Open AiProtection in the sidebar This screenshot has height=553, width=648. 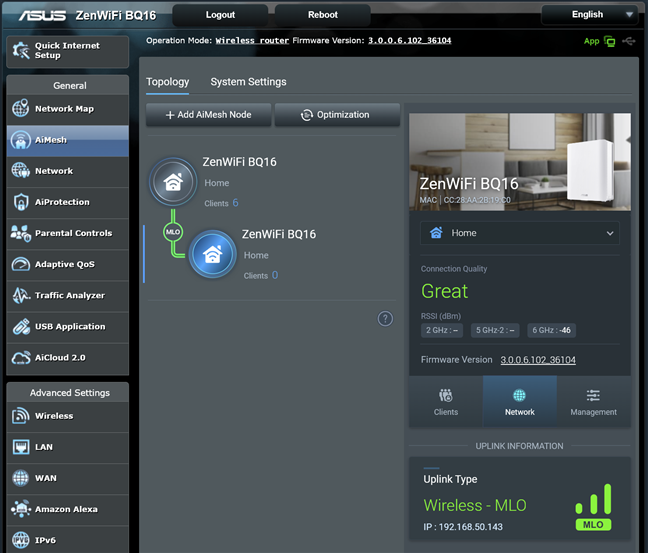(67, 202)
